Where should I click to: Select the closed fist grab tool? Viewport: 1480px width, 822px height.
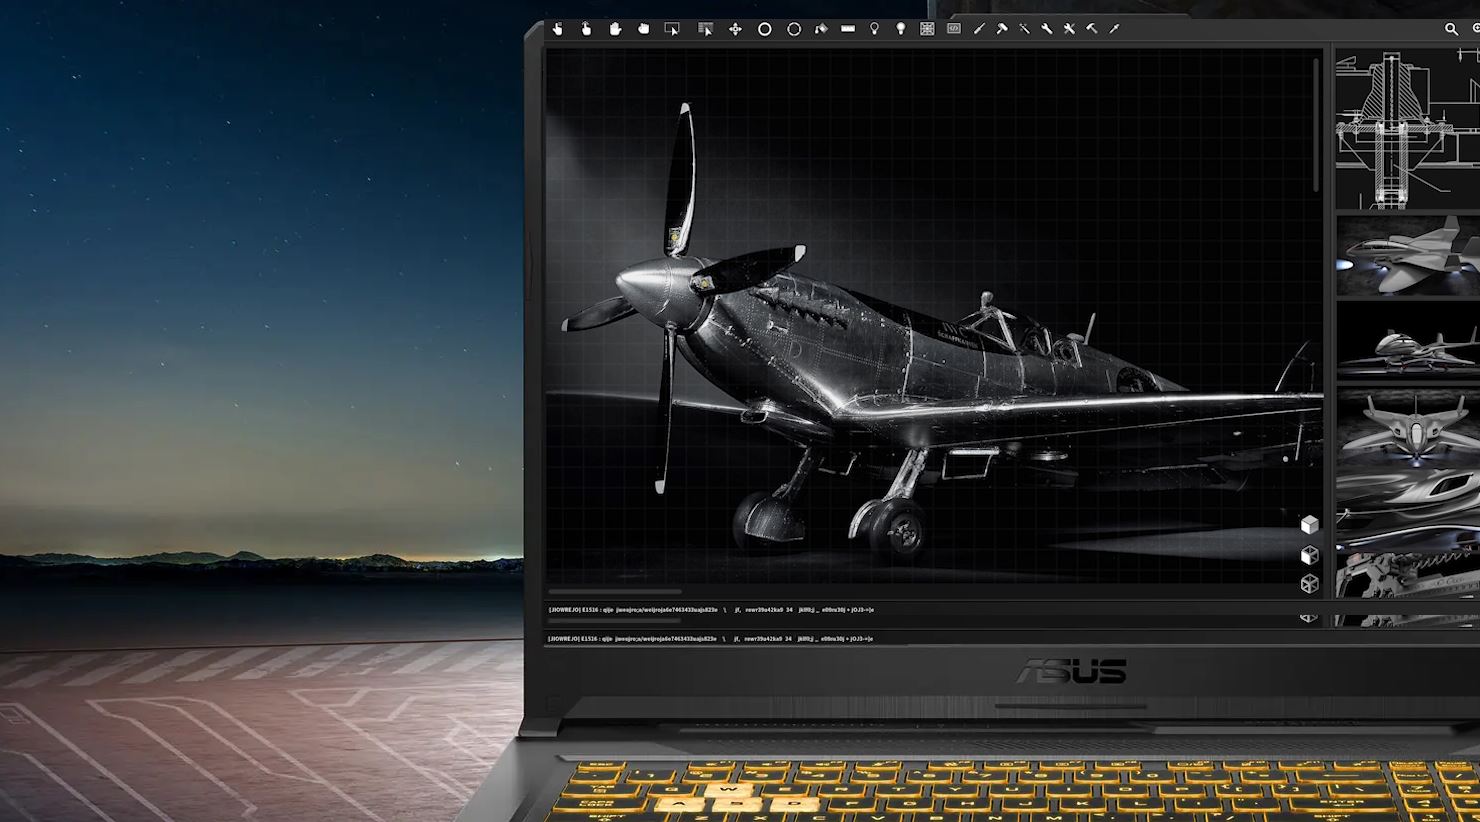643,29
